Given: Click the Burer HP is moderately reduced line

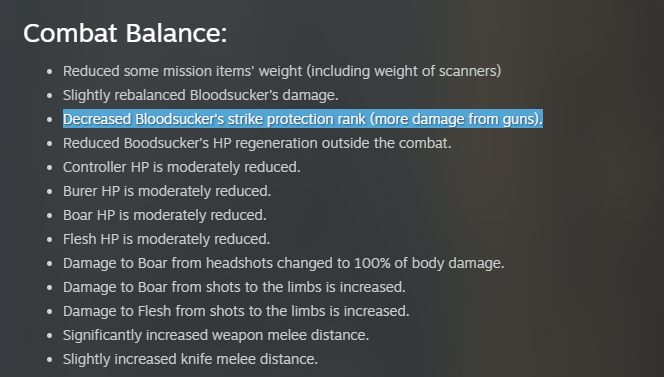Looking at the screenshot, I should click(167, 191).
